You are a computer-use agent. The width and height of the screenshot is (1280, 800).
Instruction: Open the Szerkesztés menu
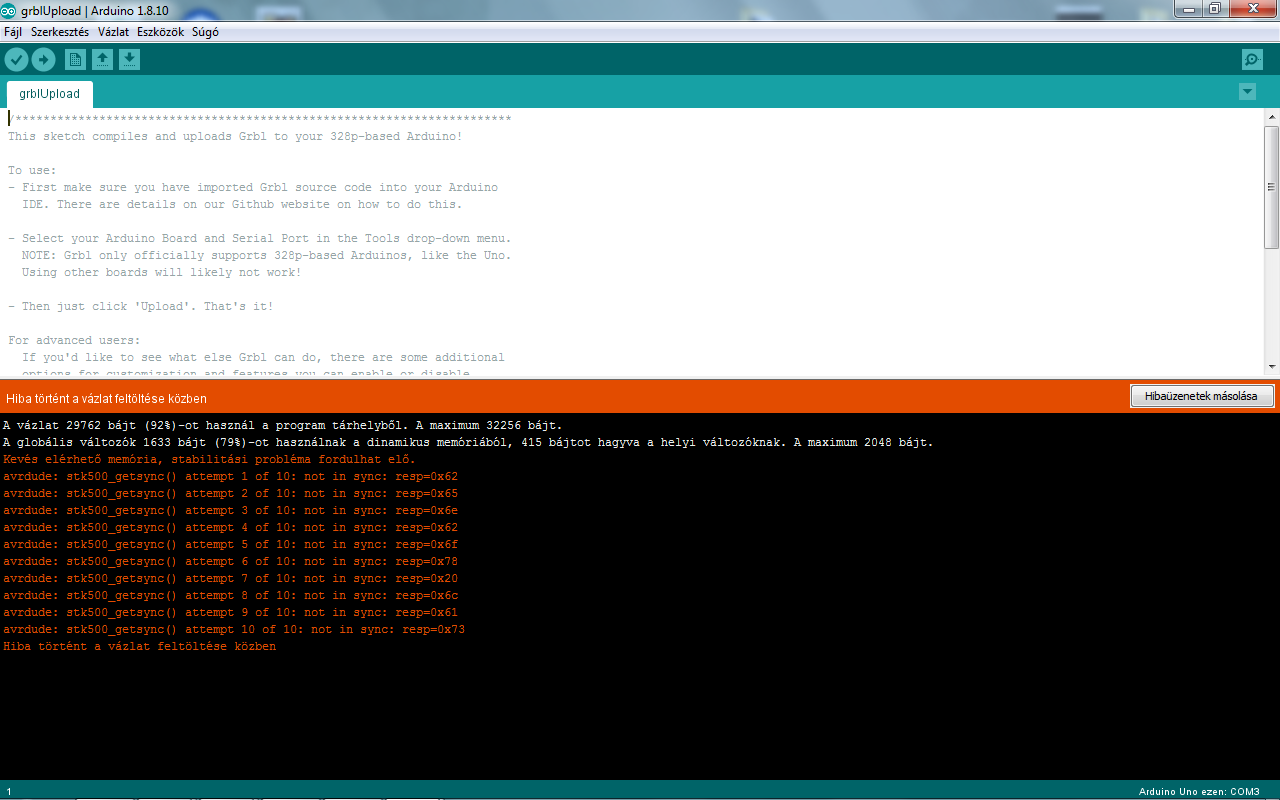pos(60,32)
